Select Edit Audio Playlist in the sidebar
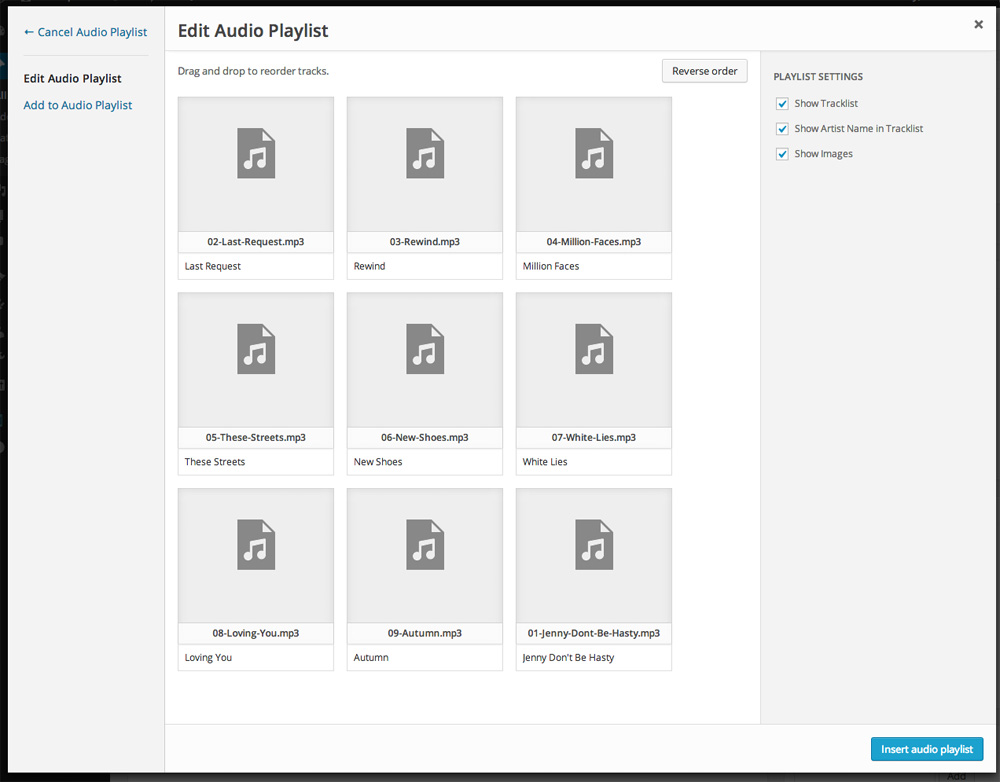This screenshot has height=782, width=1000. click(x=74, y=78)
